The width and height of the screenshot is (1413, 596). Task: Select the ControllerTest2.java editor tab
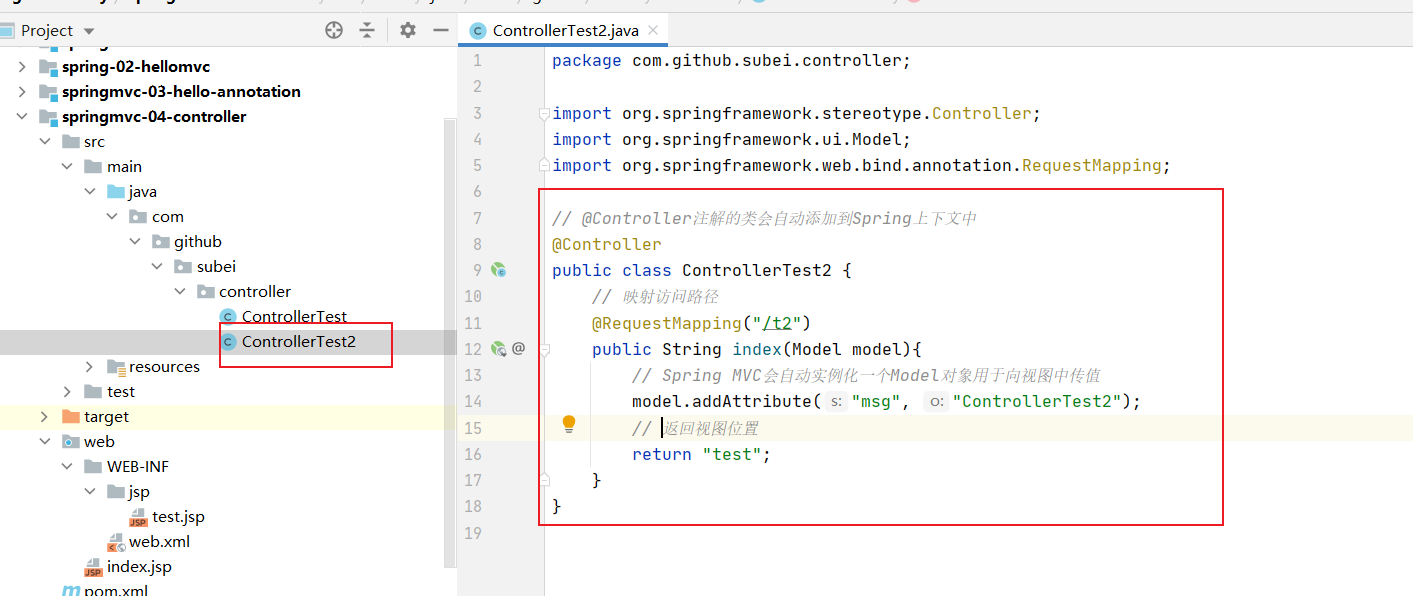564,30
